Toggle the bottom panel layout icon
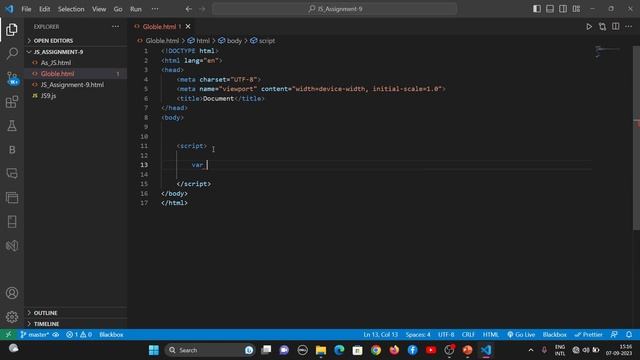This screenshot has width=640, height=360. [x=550, y=9]
